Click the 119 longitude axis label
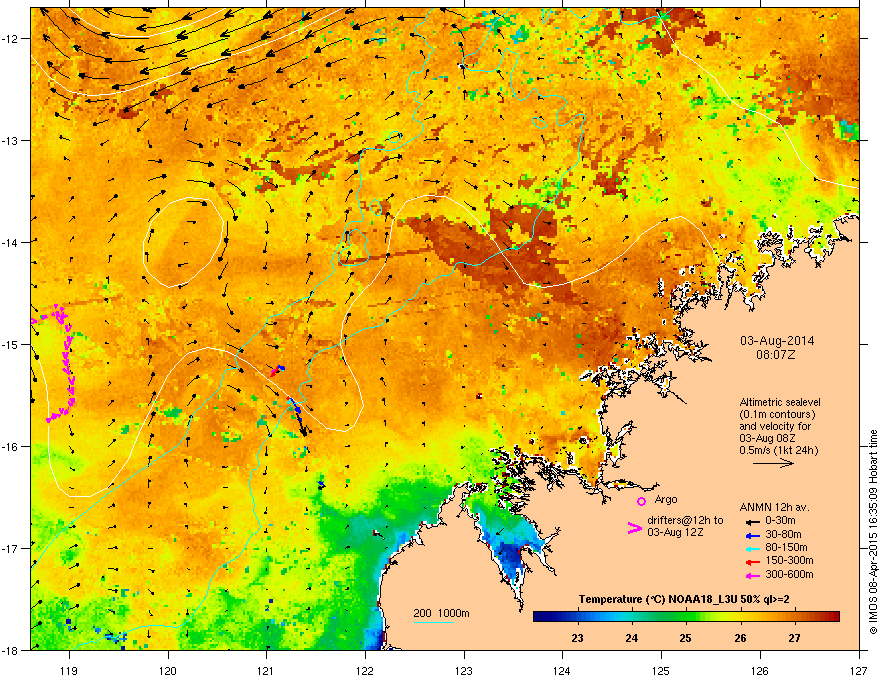Image resolution: width=880 pixels, height=680 pixels. click(69, 670)
